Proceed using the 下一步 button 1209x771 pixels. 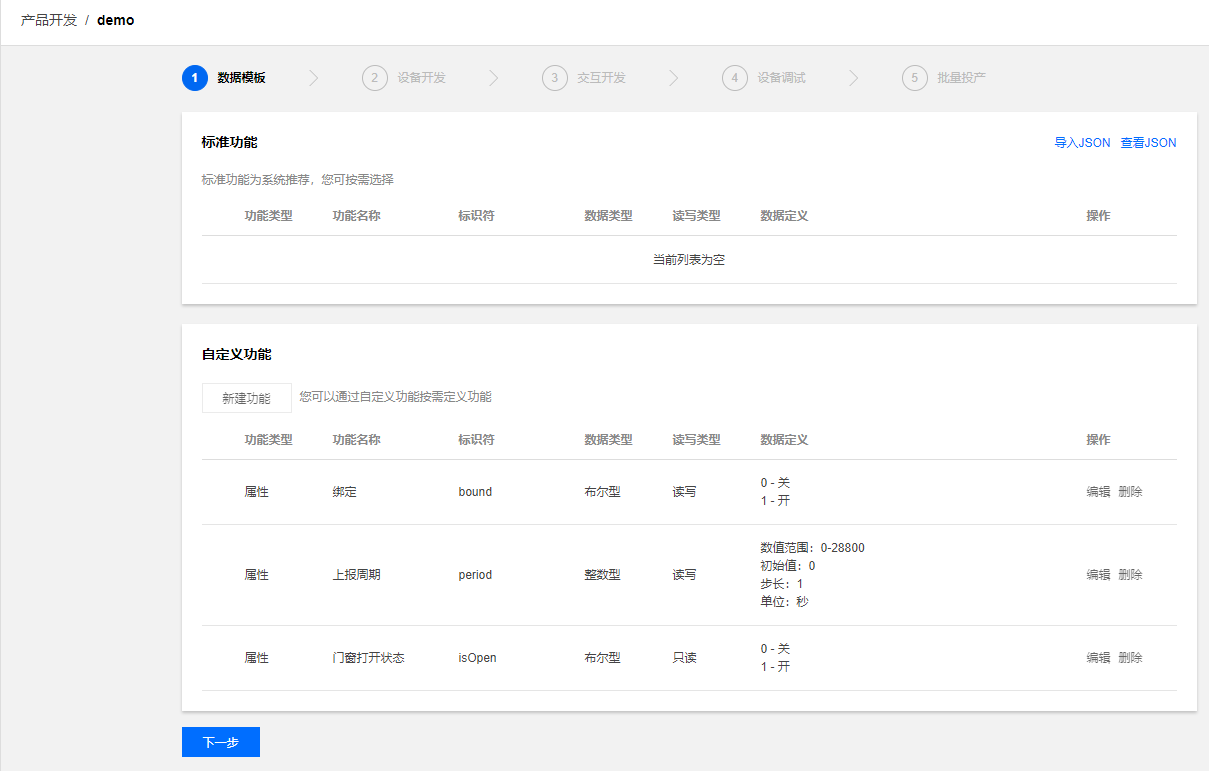pyautogui.click(x=220, y=742)
